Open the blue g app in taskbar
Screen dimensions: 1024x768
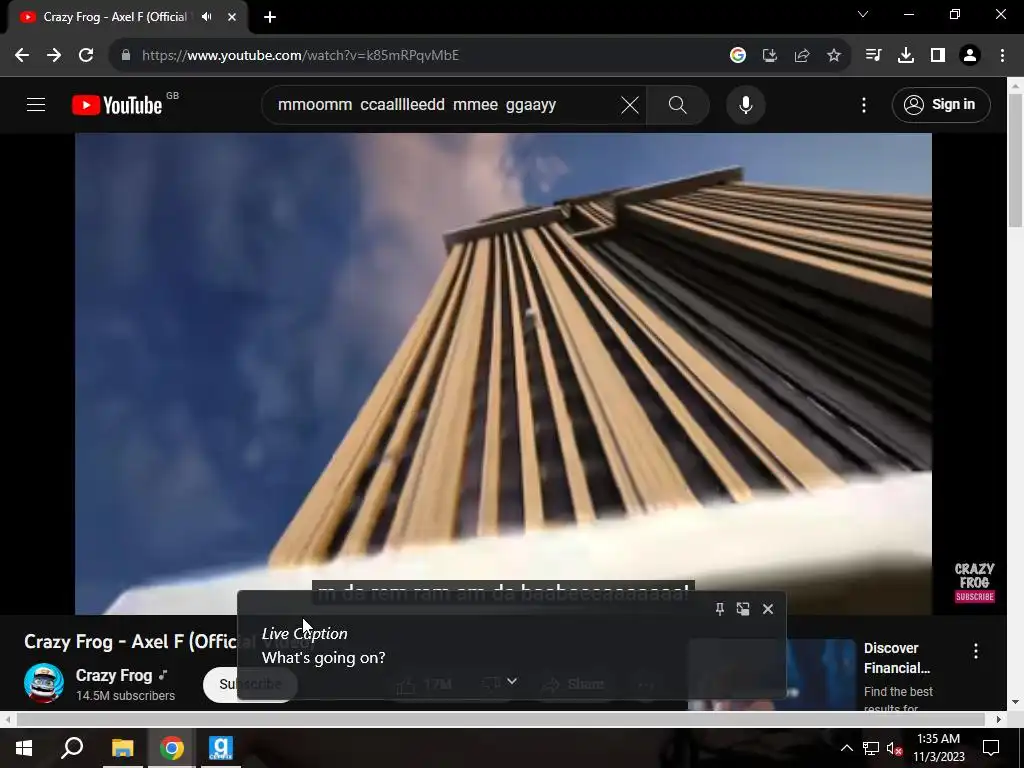point(221,748)
